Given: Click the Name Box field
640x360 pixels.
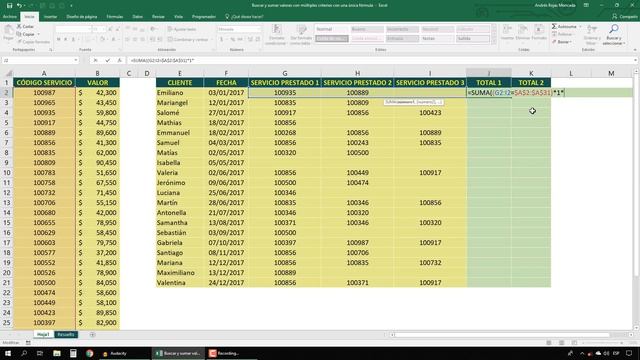Looking at the screenshot, I should tap(38, 60).
